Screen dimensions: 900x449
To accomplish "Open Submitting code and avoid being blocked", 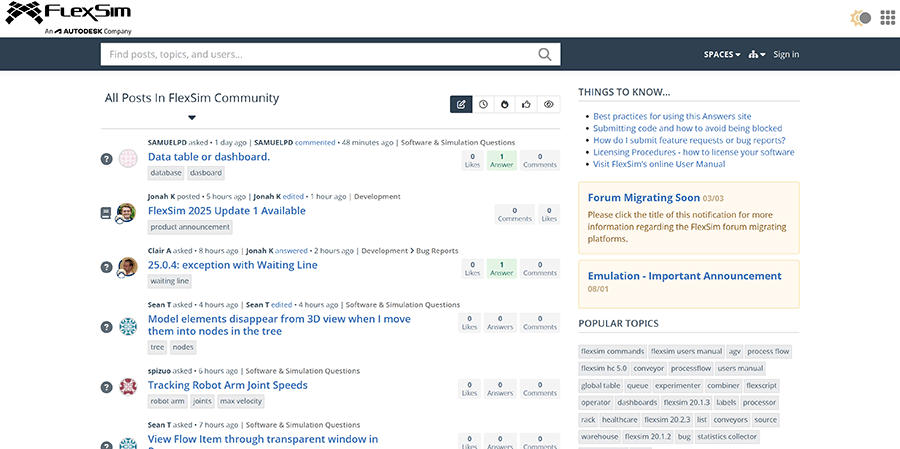I will 688,129.
